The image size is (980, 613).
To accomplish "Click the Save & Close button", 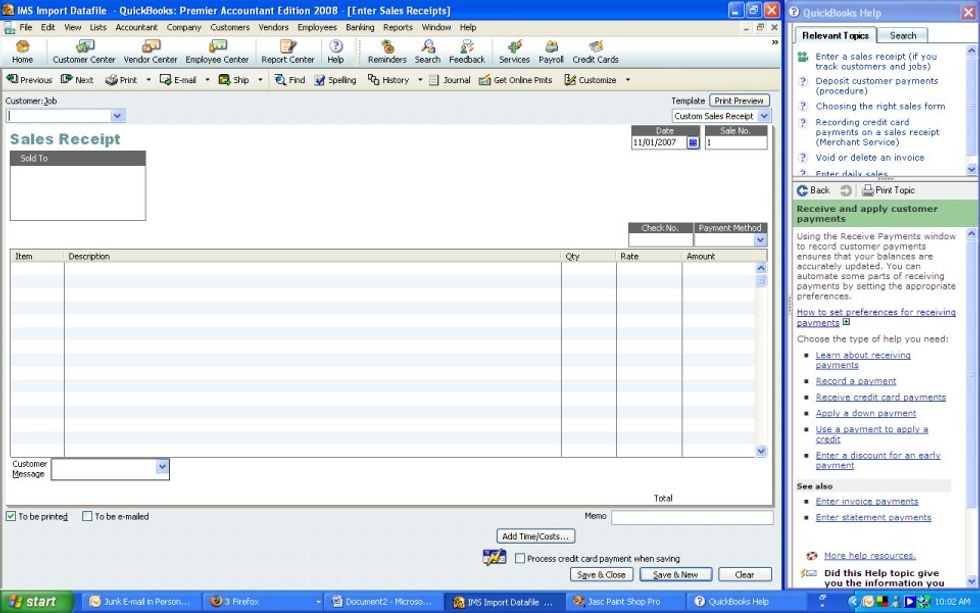I will [601, 575].
